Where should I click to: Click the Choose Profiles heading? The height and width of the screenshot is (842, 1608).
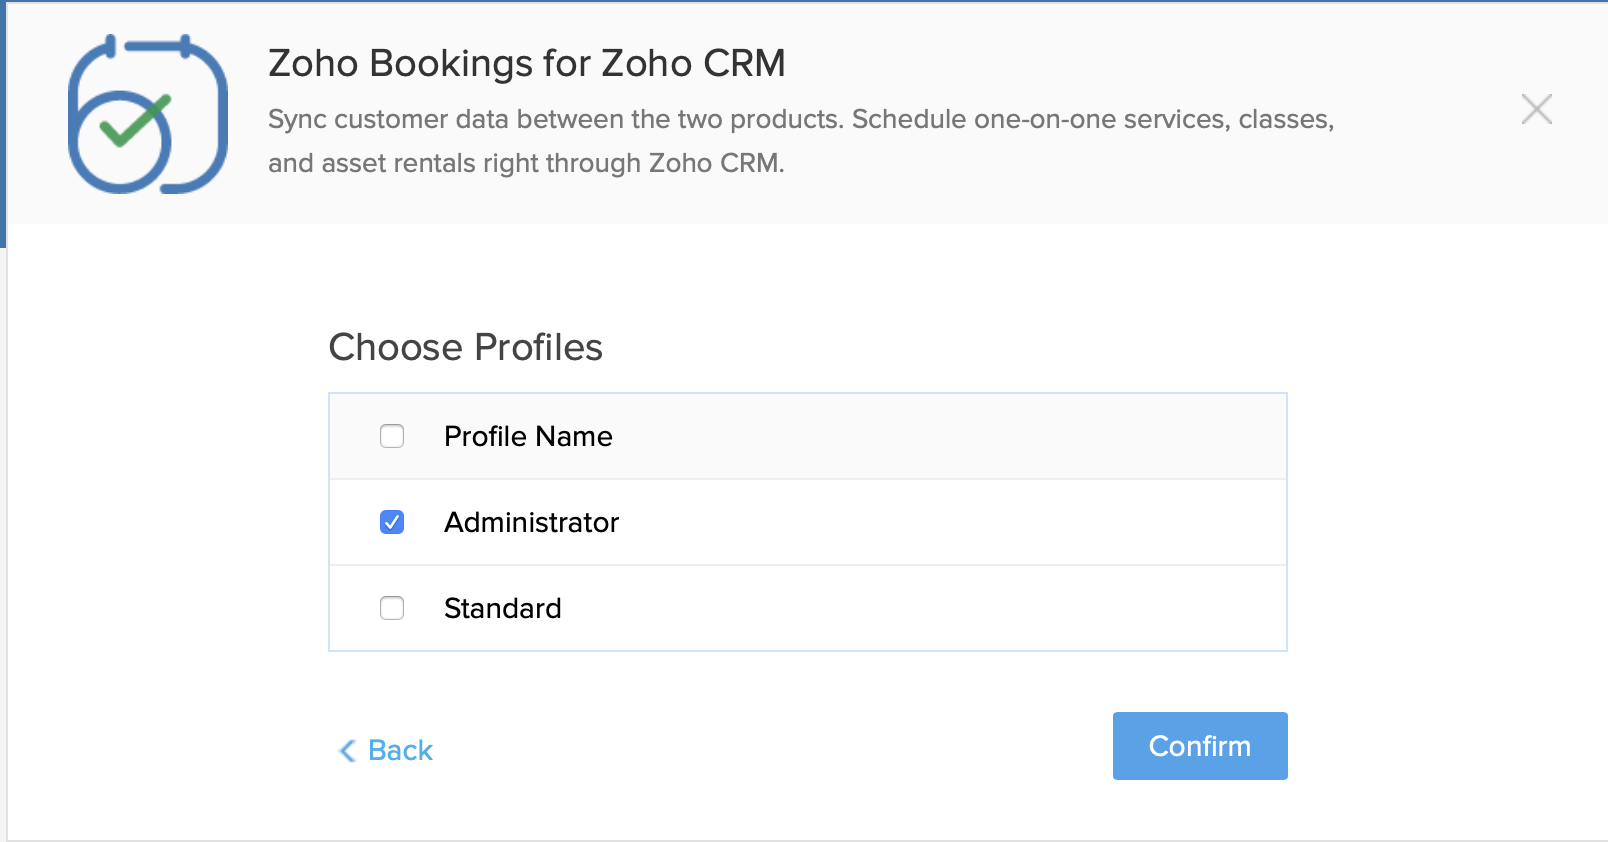(465, 348)
